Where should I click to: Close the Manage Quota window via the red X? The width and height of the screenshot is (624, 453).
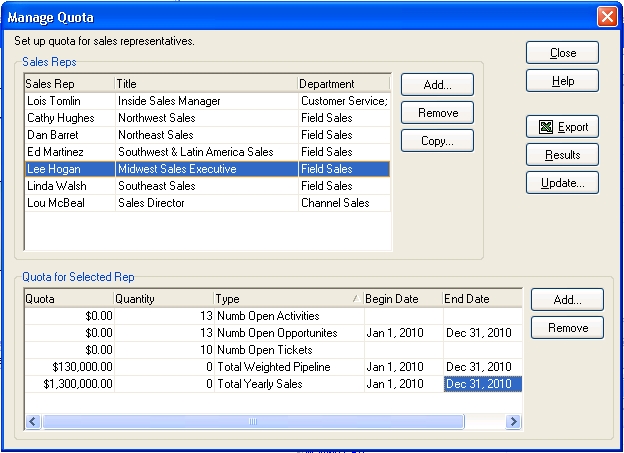tap(607, 17)
